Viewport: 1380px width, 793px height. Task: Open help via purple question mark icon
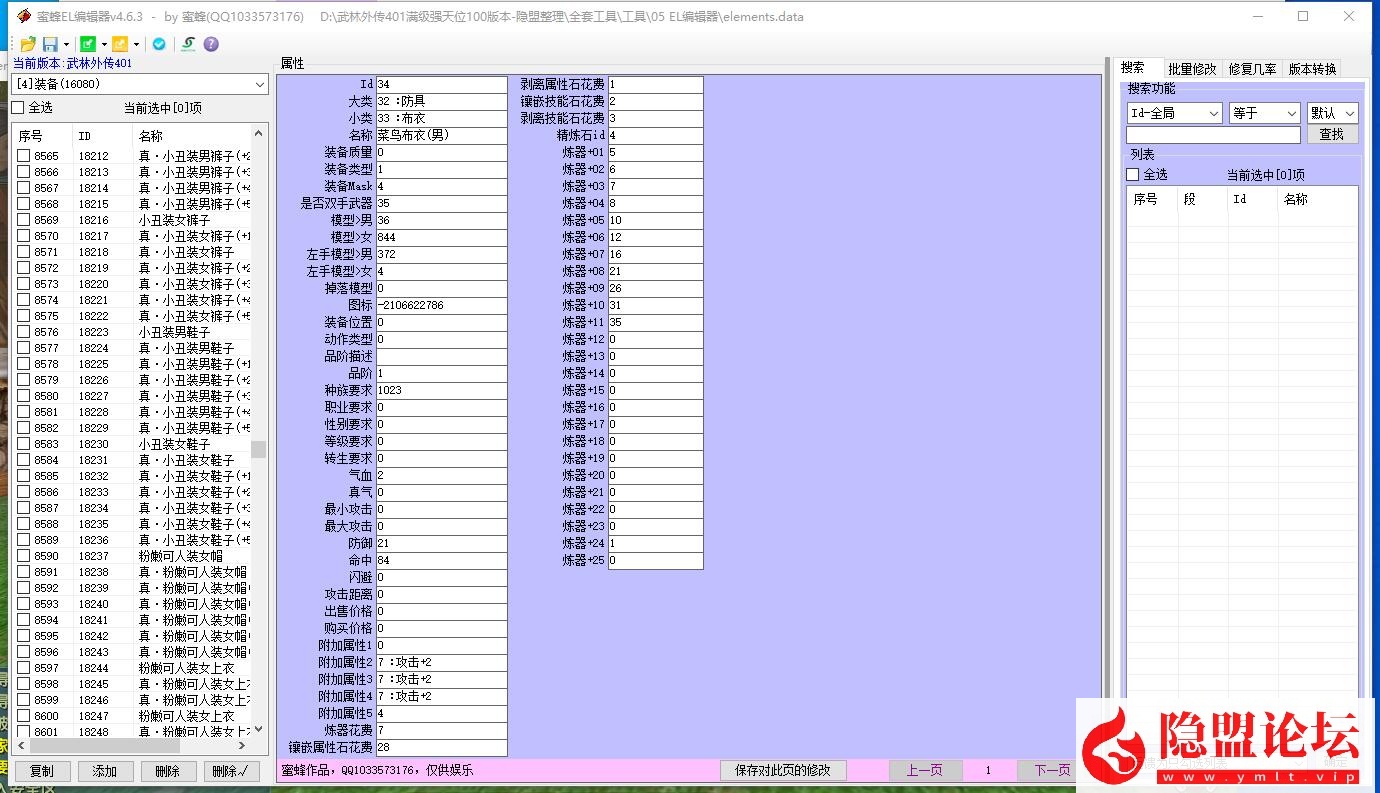pos(211,44)
